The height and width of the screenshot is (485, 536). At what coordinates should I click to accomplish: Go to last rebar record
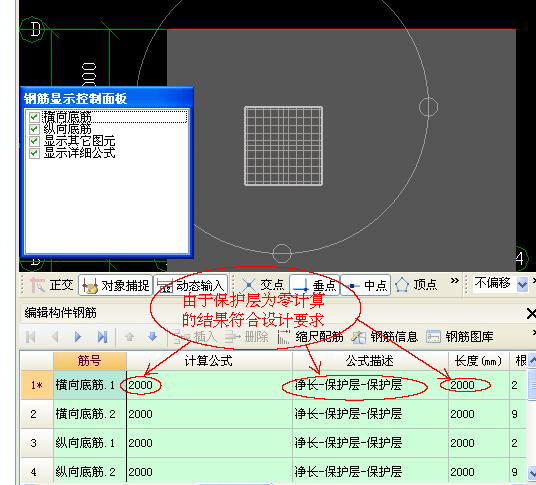(102, 337)
